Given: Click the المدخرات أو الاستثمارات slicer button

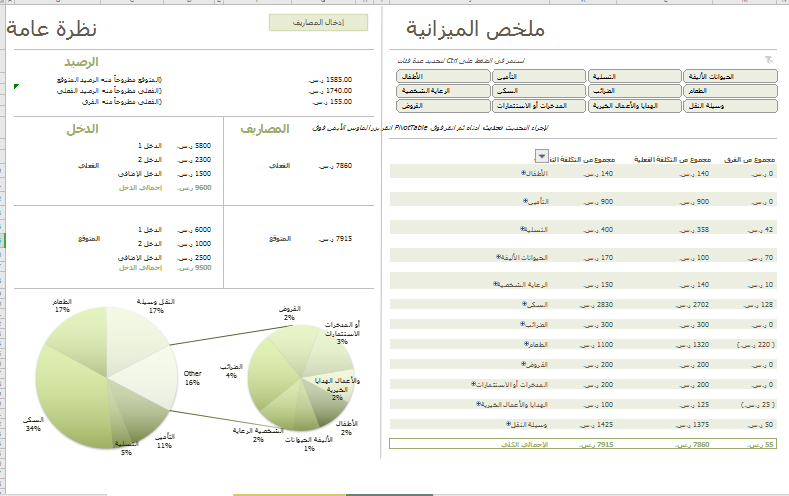Looking at the screenshot, I should [x=539, y=106].
